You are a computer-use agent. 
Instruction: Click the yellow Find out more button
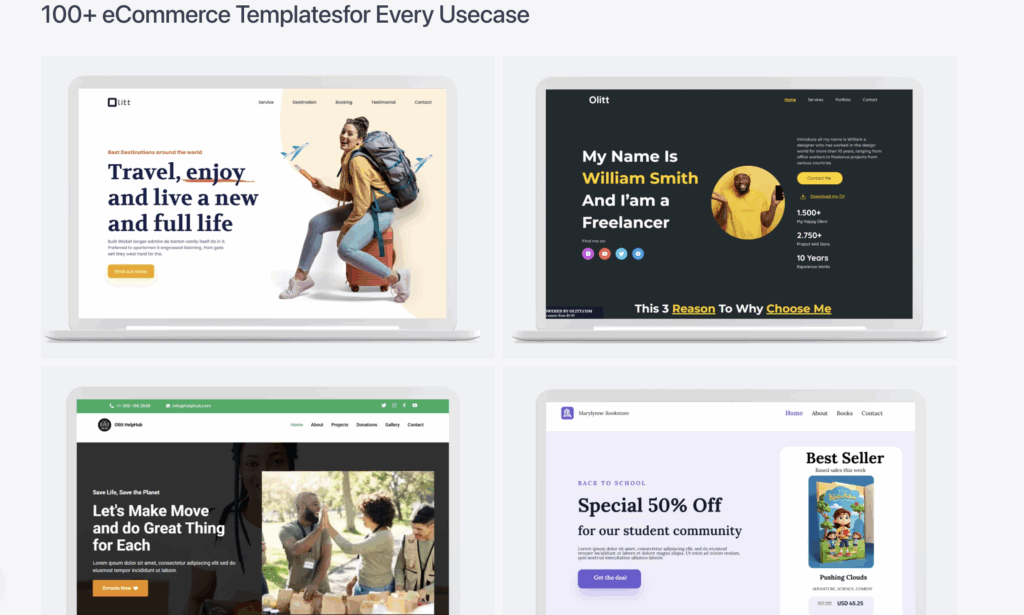[x=131, y=272]
